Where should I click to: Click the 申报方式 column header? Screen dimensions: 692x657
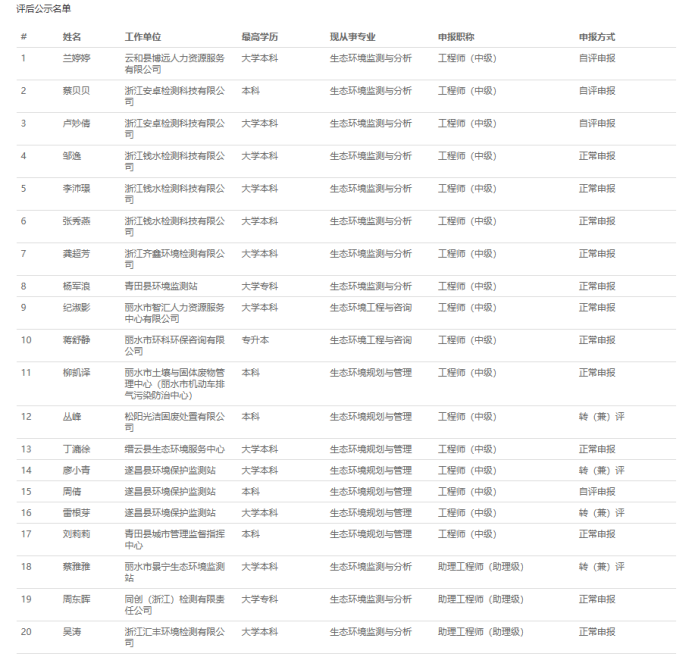click(596, 37)
